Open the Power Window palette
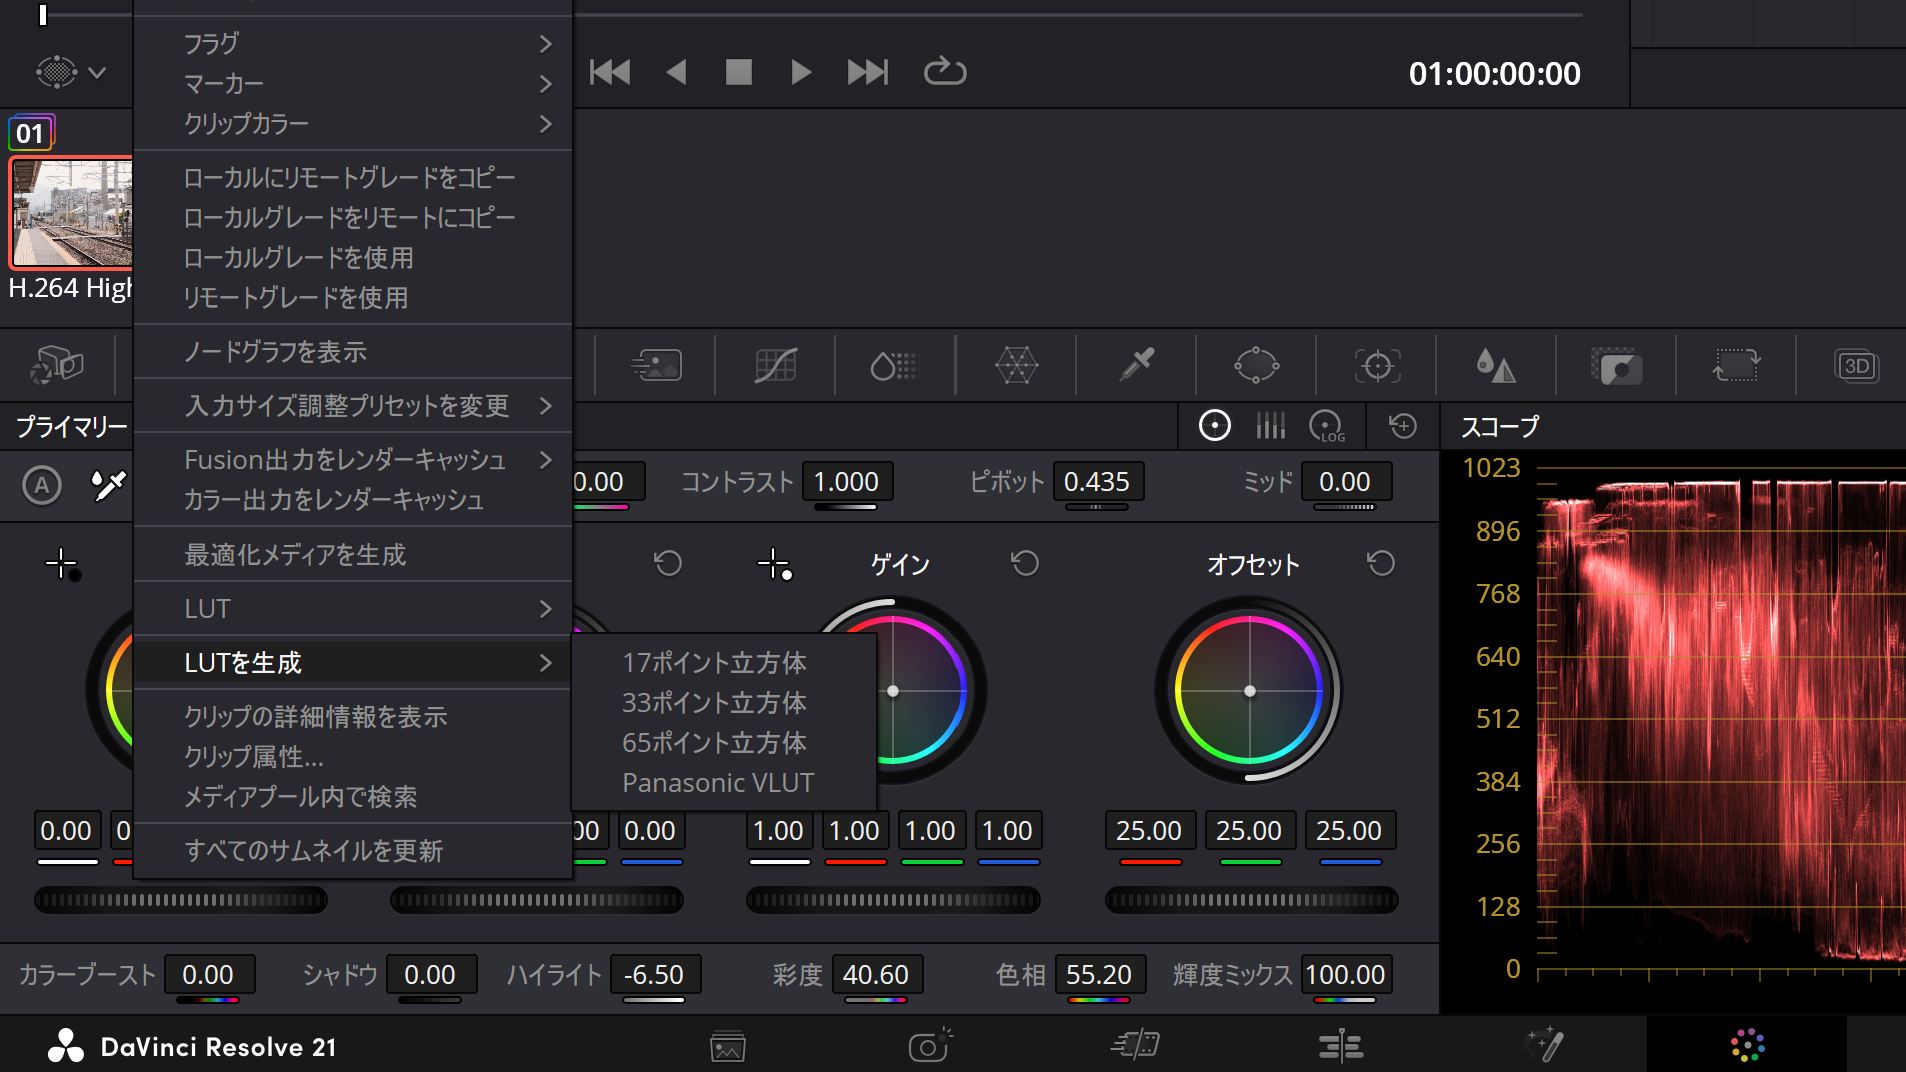 tap(1257, 366)
